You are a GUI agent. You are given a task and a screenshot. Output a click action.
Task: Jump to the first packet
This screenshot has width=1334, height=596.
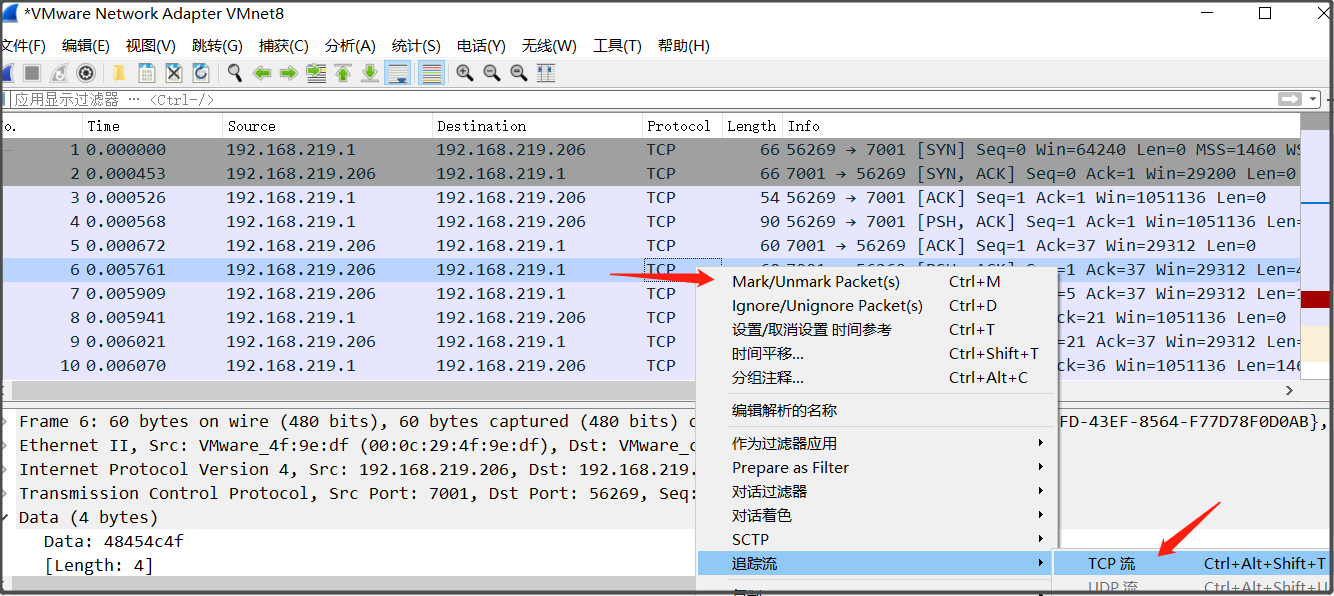coord(343,73)
